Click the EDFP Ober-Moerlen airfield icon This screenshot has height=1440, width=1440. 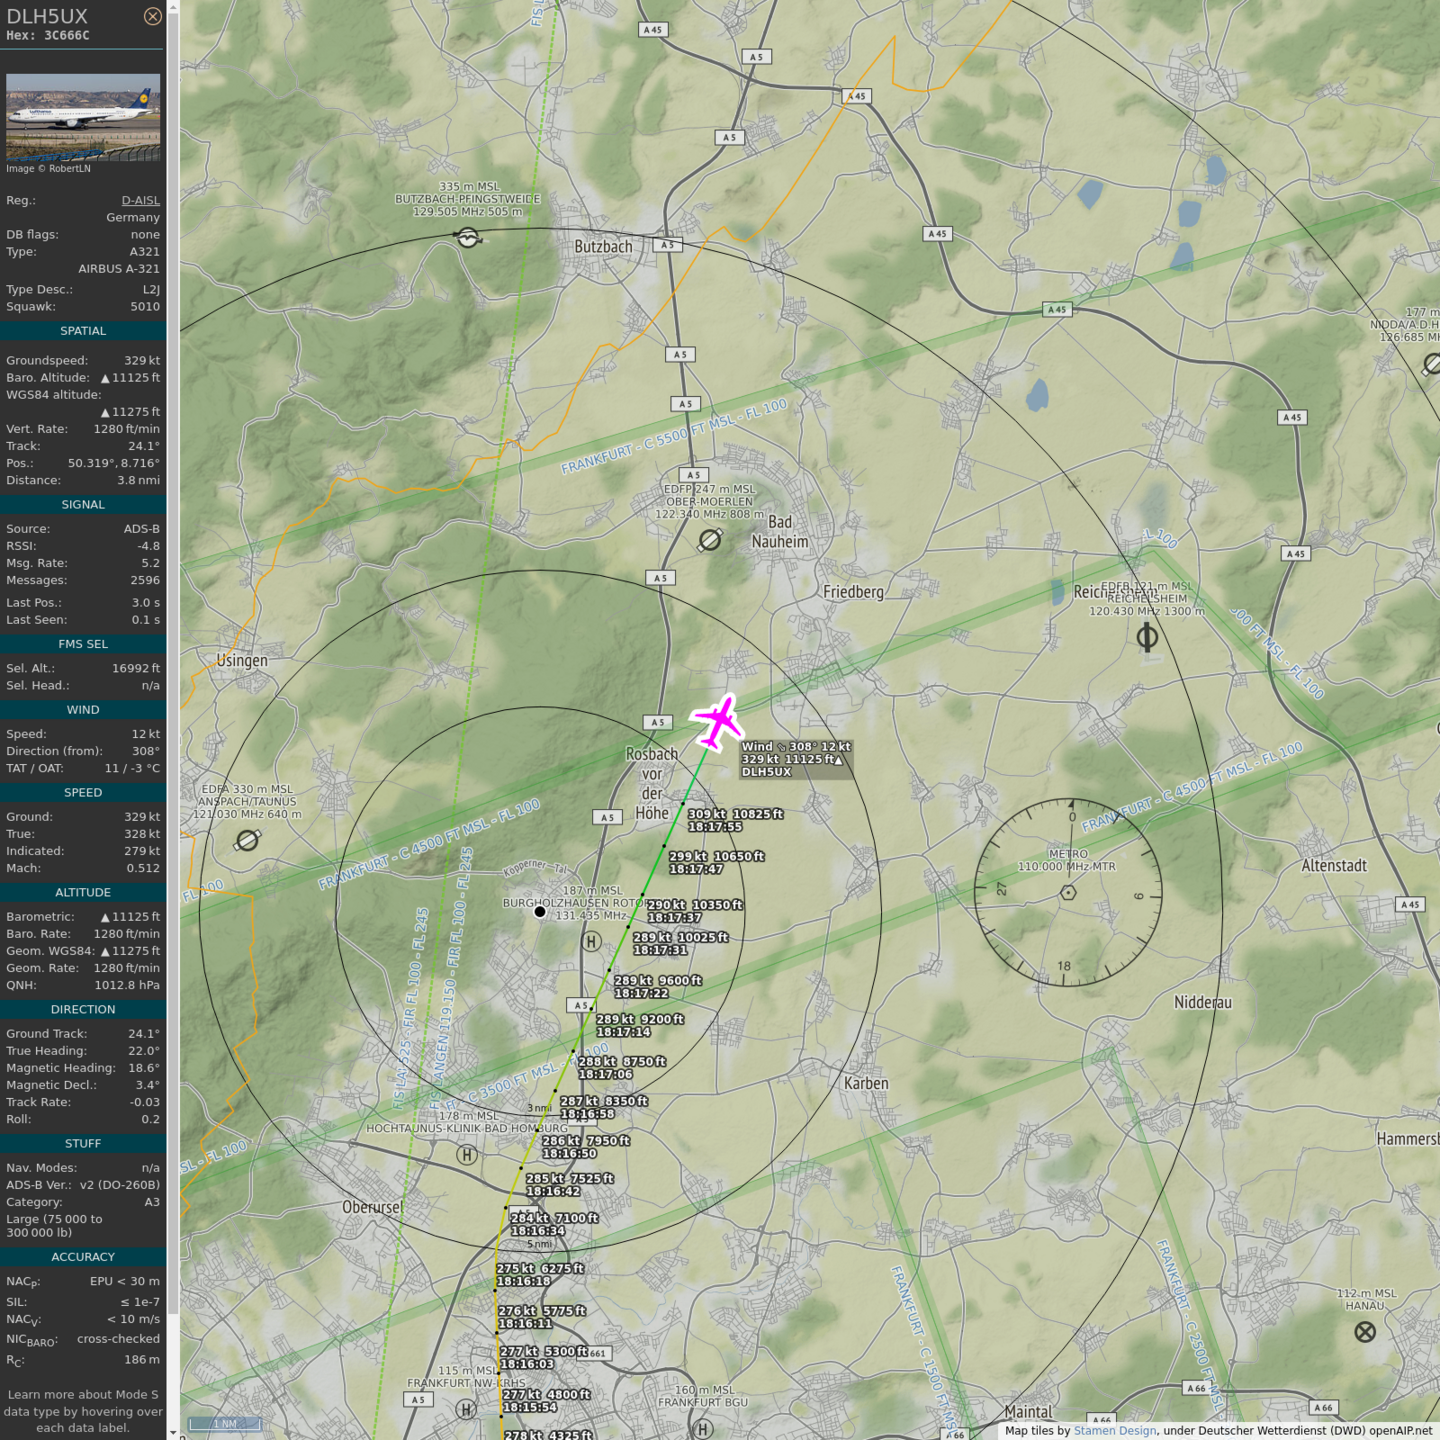click(x=710, y=541)
